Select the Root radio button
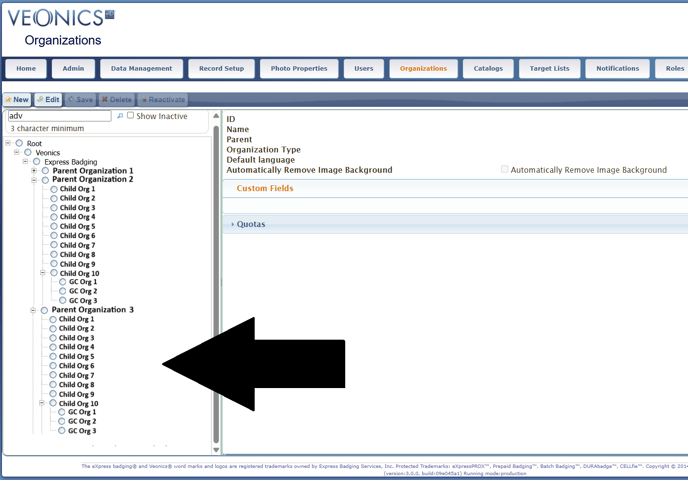This screenshot has width=688, height=480. point(19,143)
